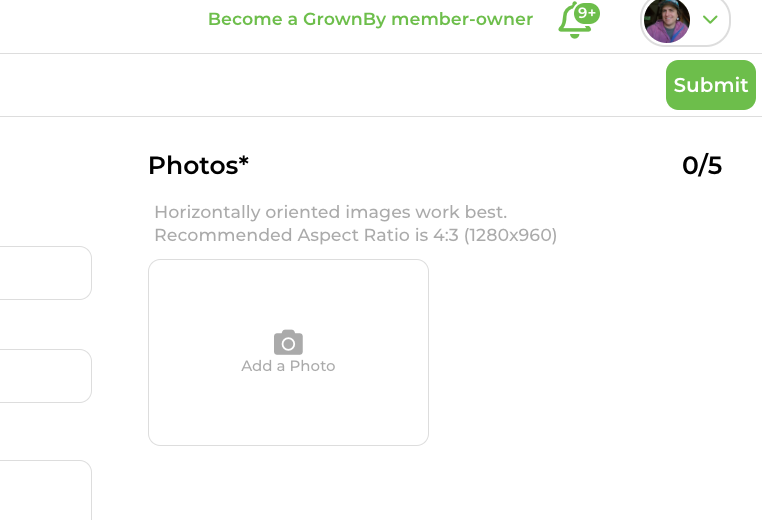The height and width of the screenshot is (520, 762).
Task: Click the rounded account pill beside avatar
Action: click(685, 20)
